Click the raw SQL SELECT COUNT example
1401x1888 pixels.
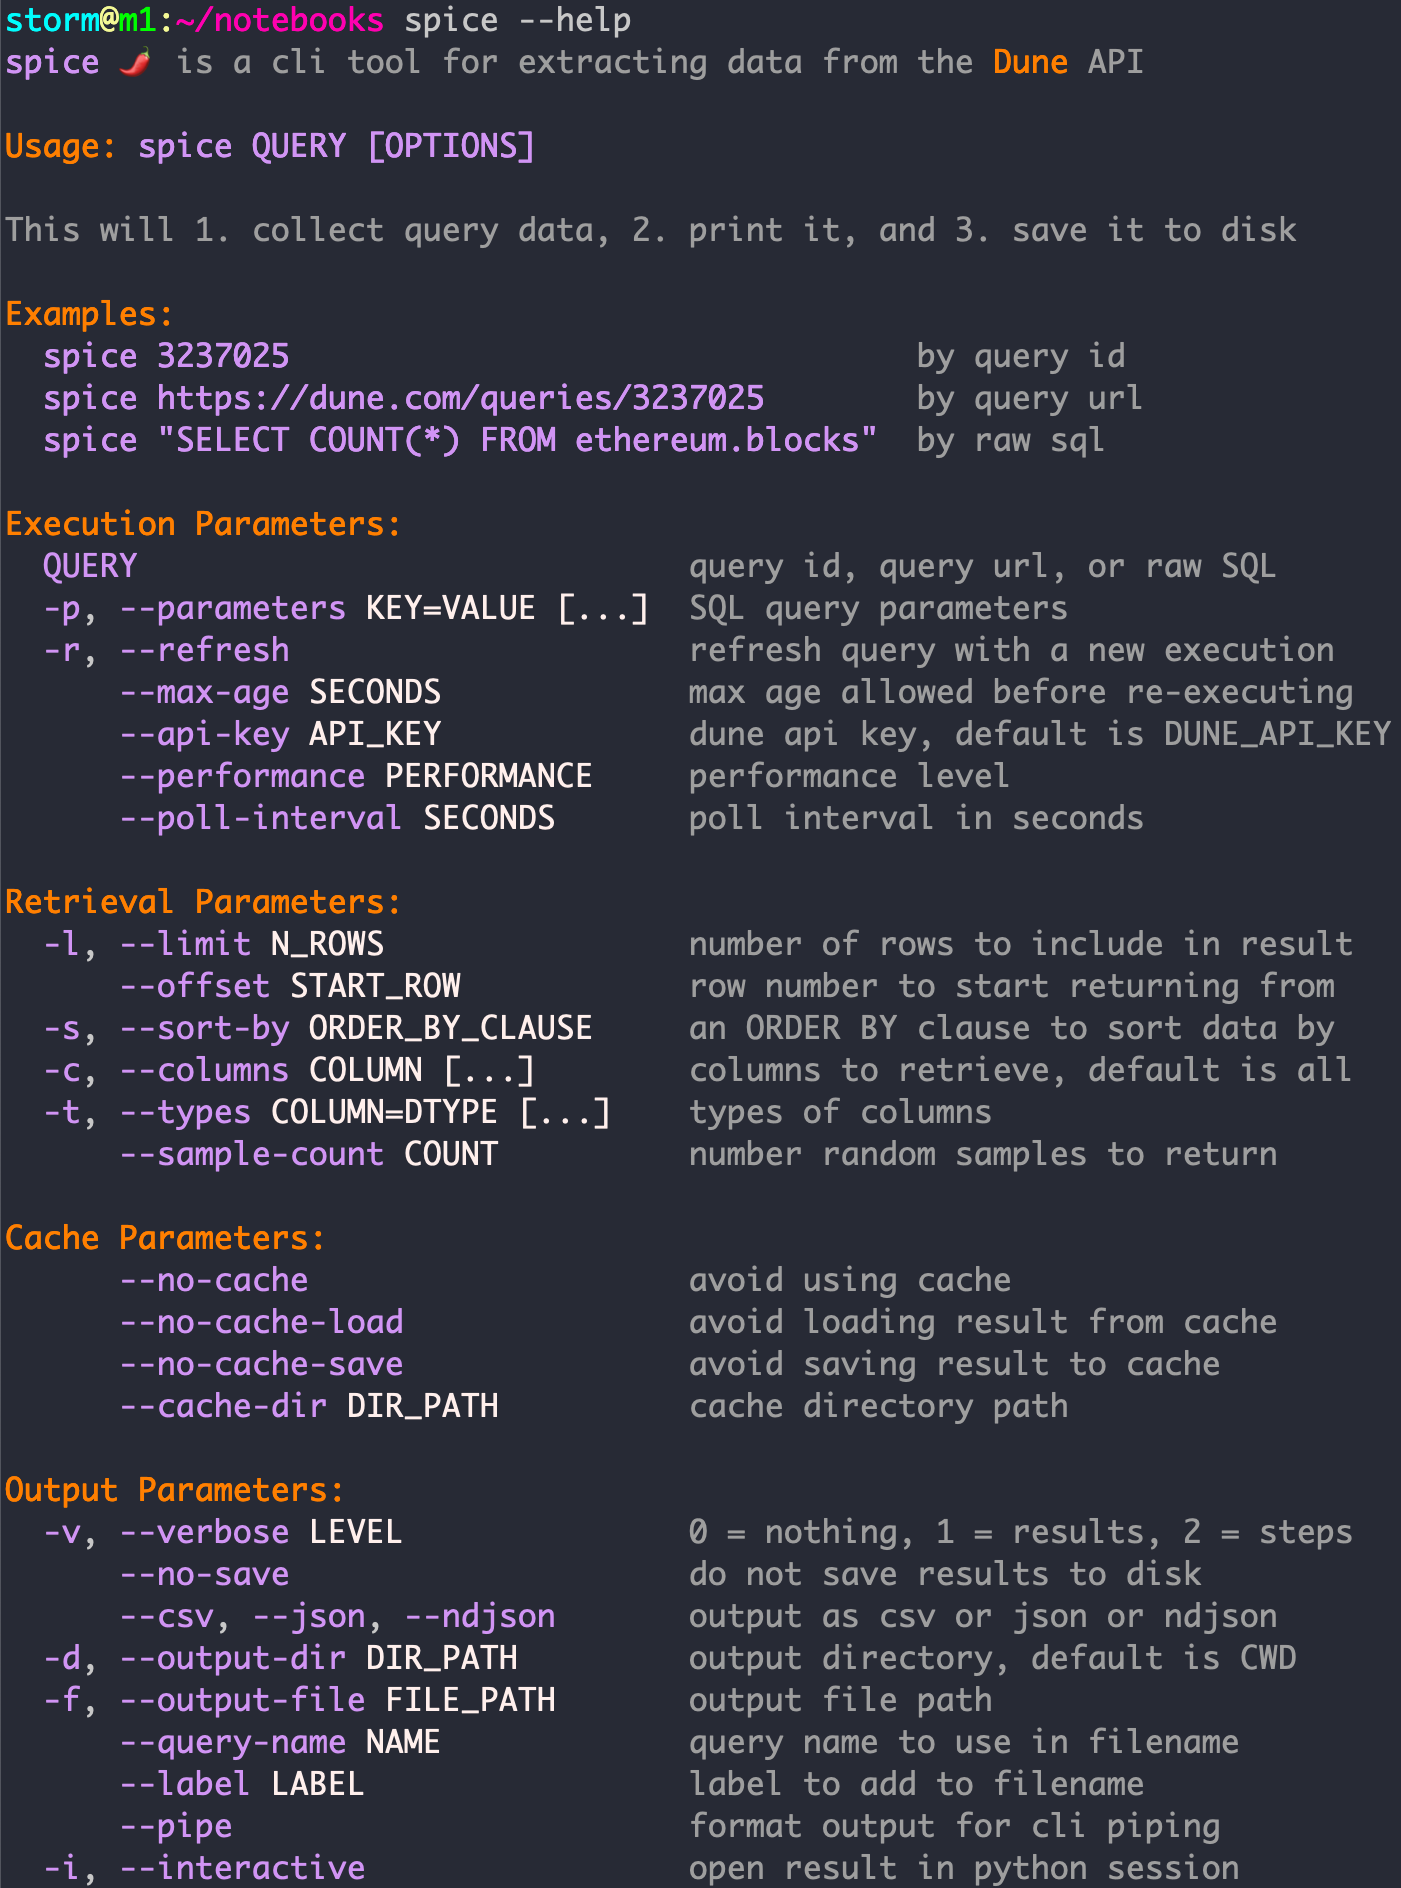517,440
